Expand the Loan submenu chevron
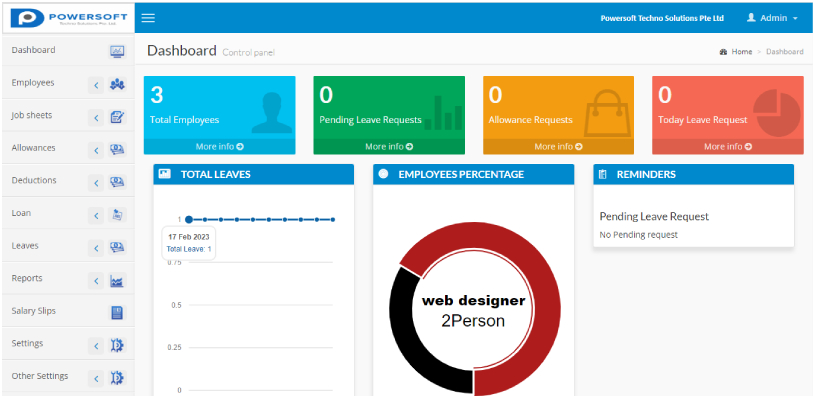 click(x=96, y=215)
